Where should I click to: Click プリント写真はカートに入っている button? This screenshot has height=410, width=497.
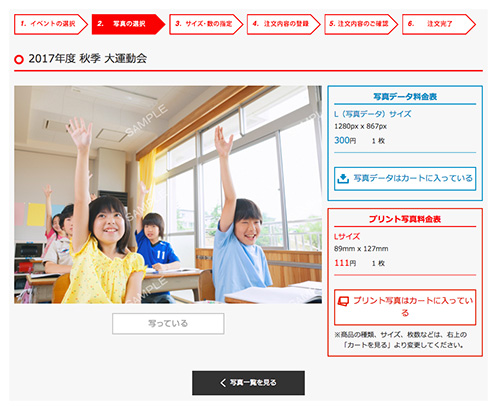[x=405, y=307]
